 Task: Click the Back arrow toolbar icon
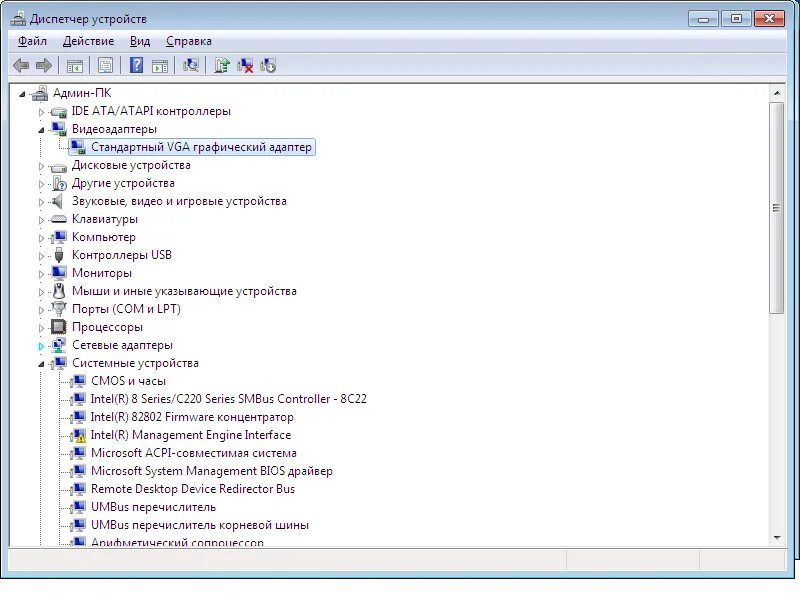pyautogui.click(x=21, y=65)
